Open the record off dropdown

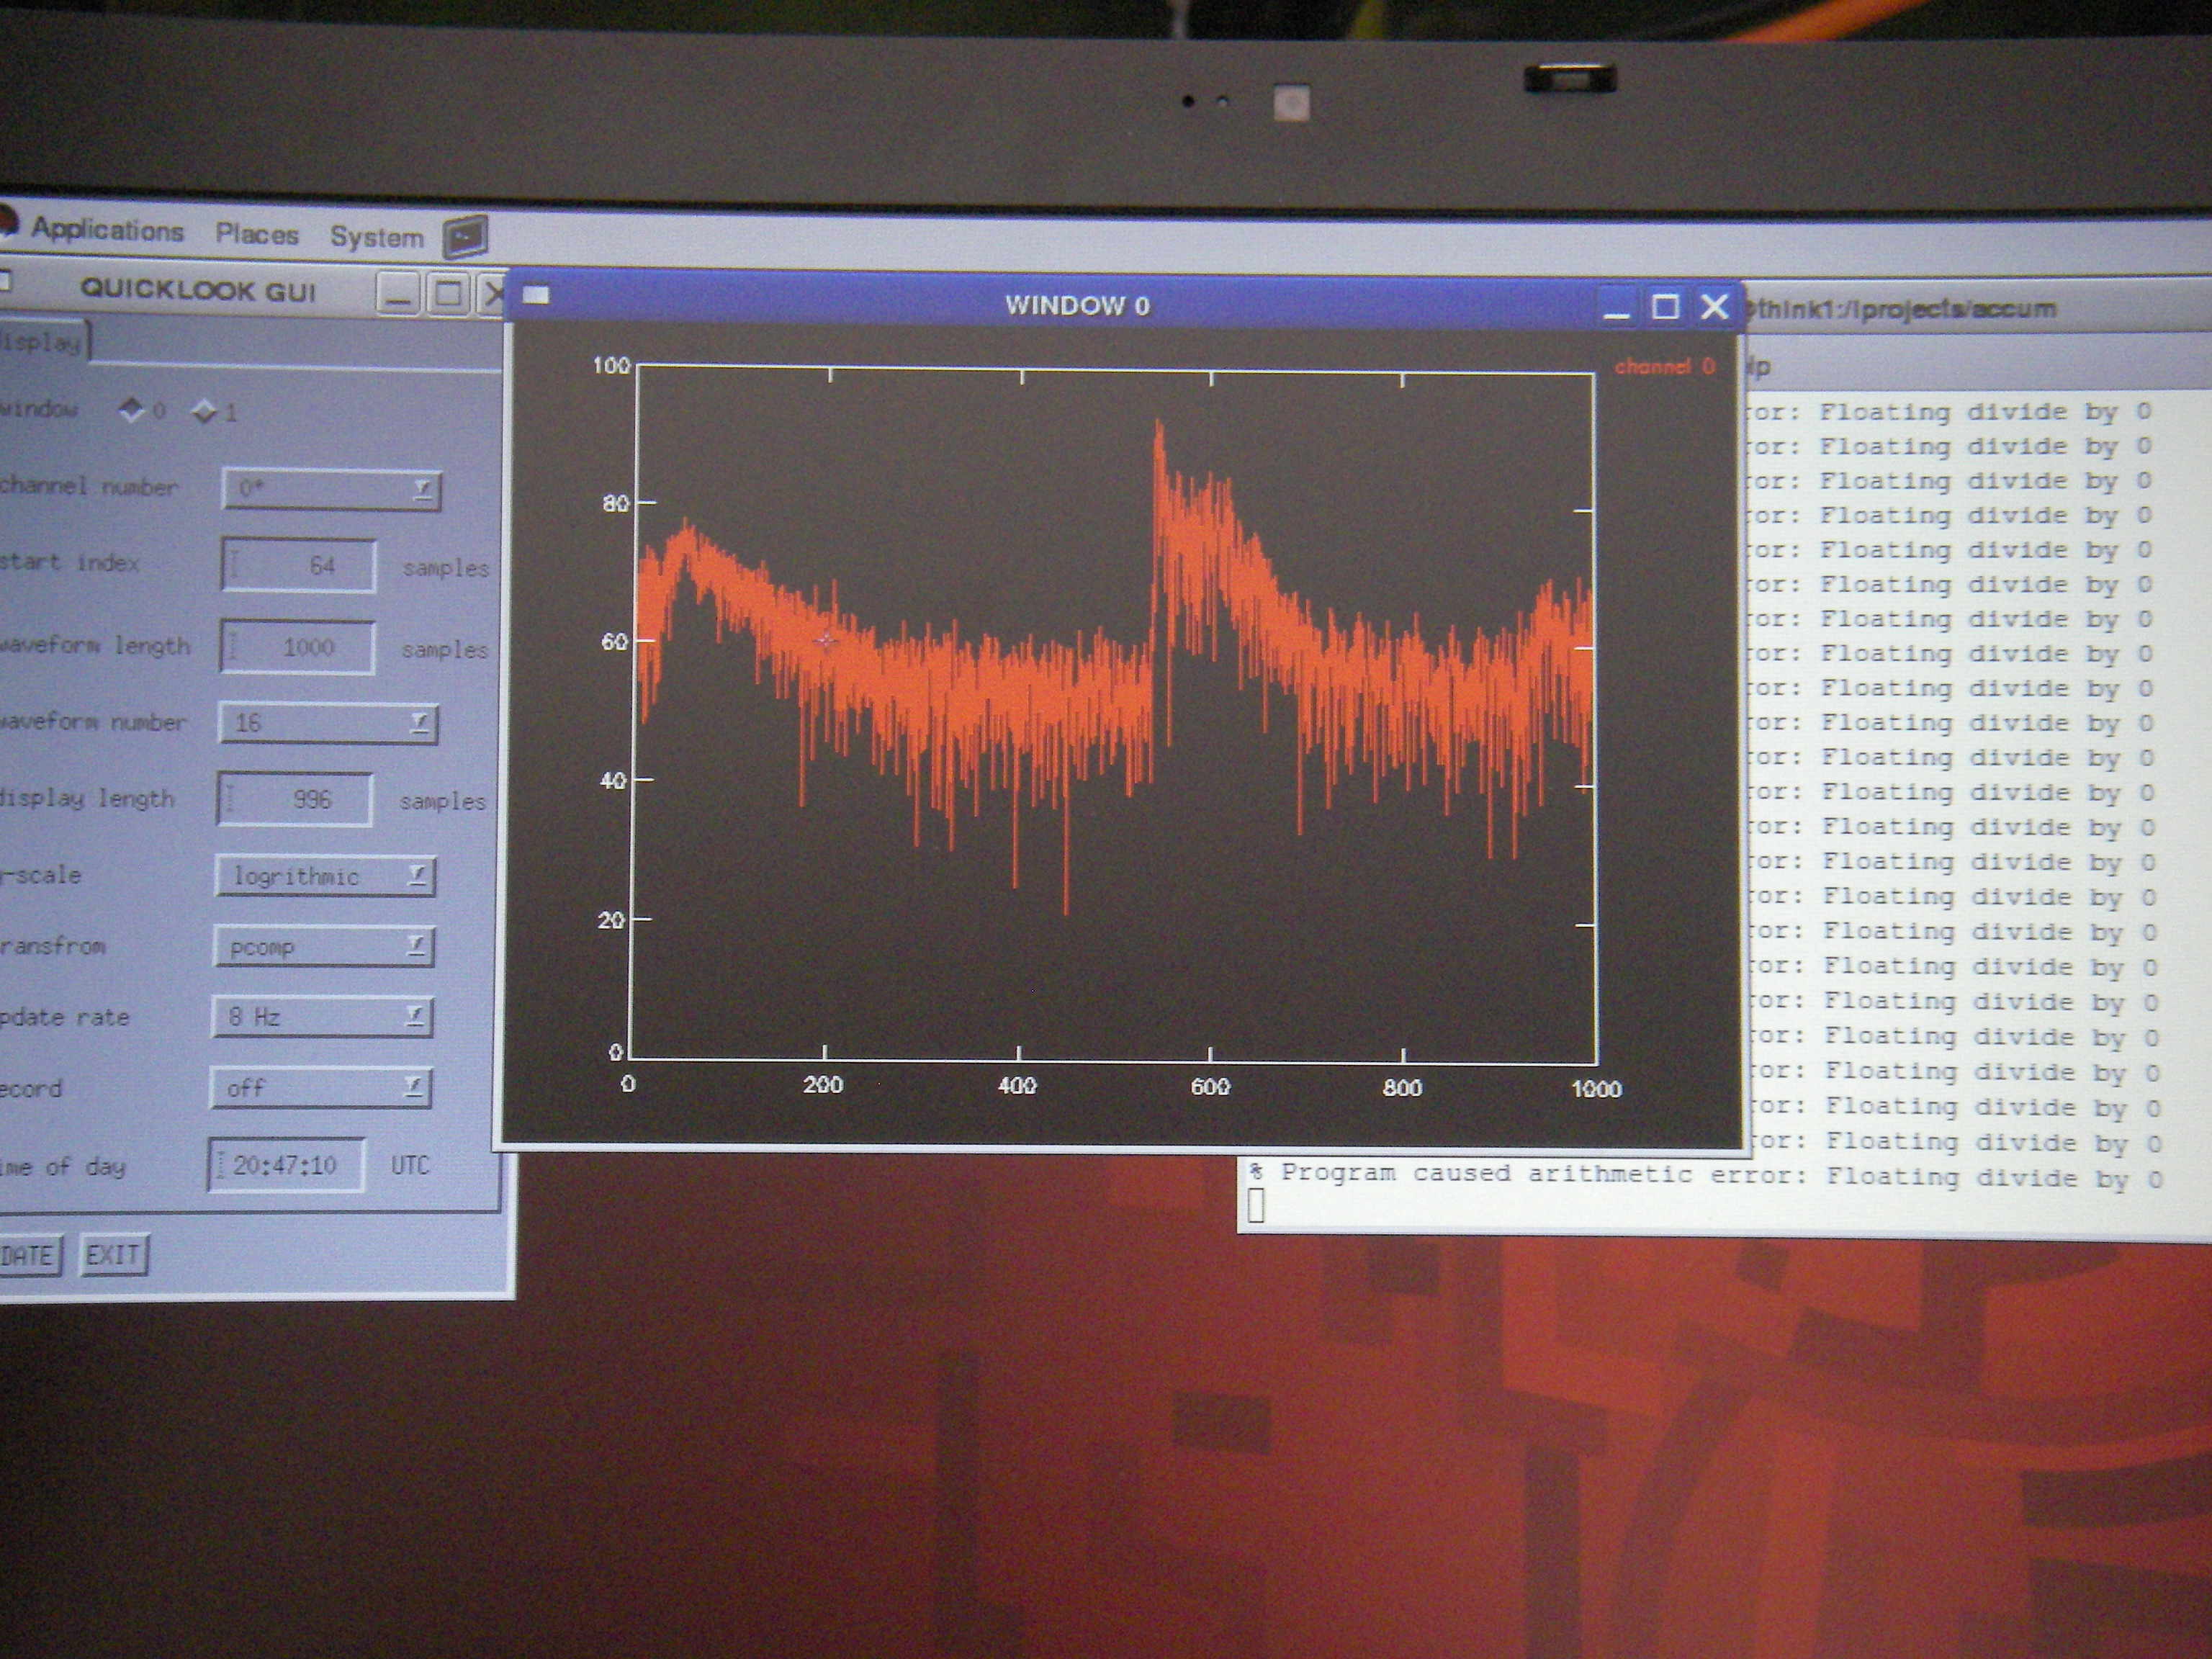point(320,1088)
